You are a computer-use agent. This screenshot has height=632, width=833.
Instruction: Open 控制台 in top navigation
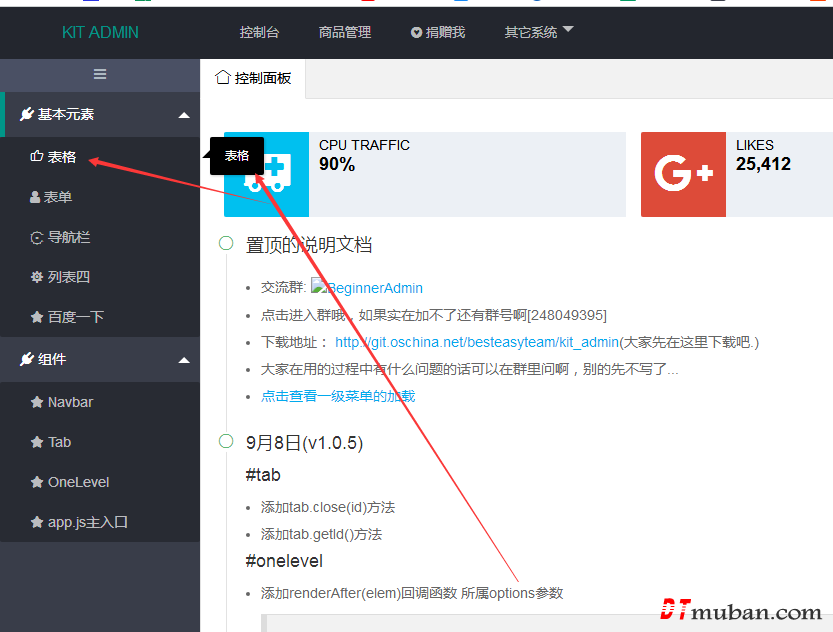pos(259,32)
